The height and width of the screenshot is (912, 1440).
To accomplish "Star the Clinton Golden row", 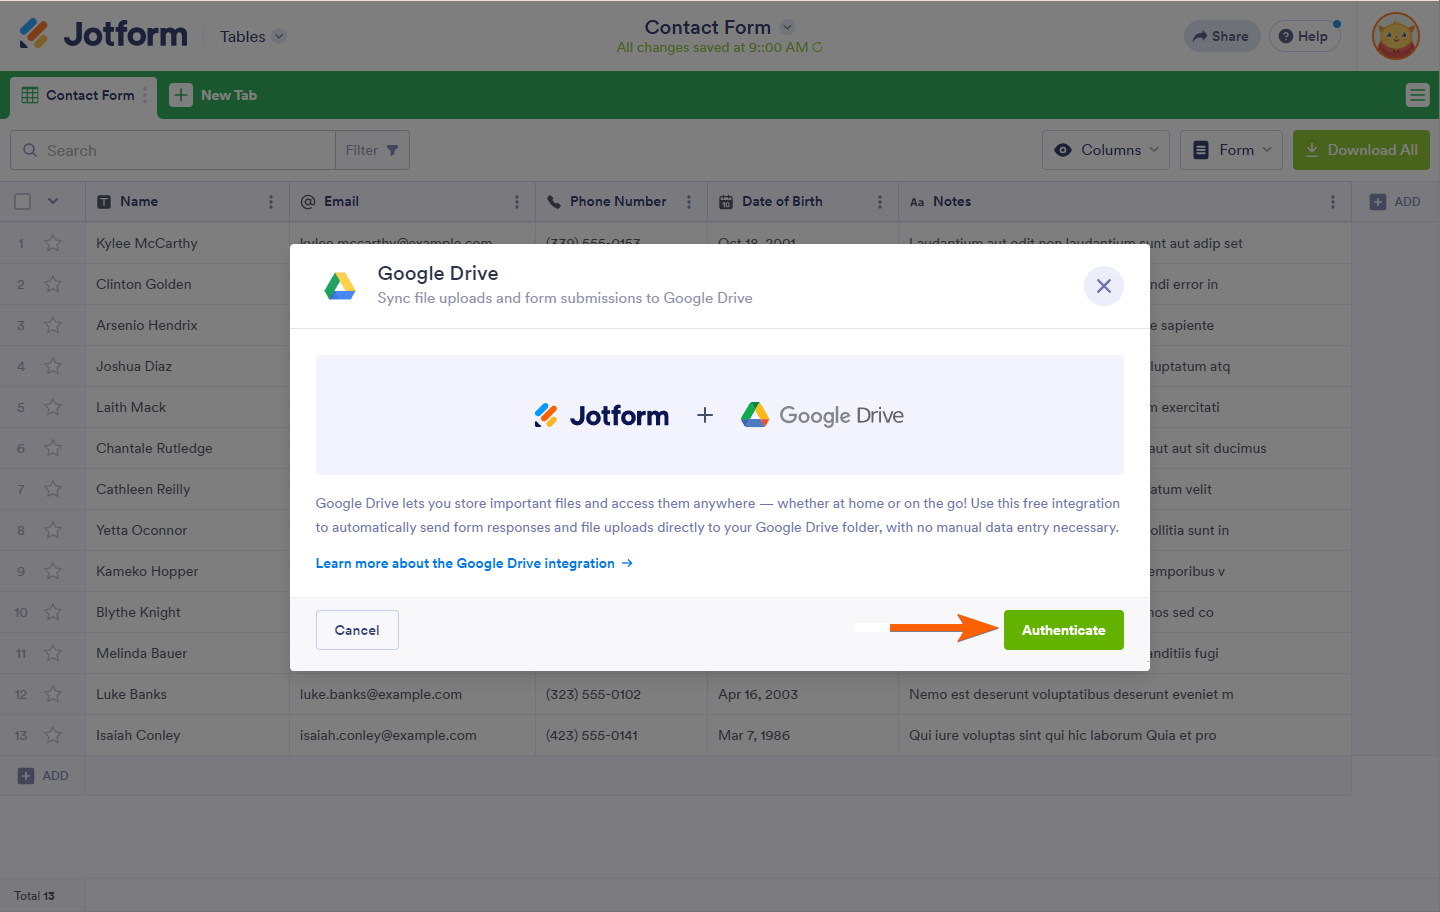I will click(x=53, y=284).
